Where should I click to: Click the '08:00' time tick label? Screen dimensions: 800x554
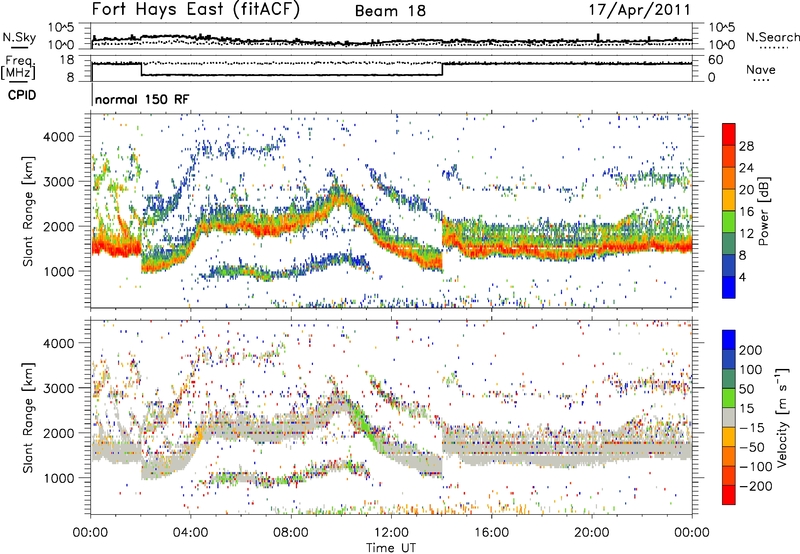click(x=290, y=533)
